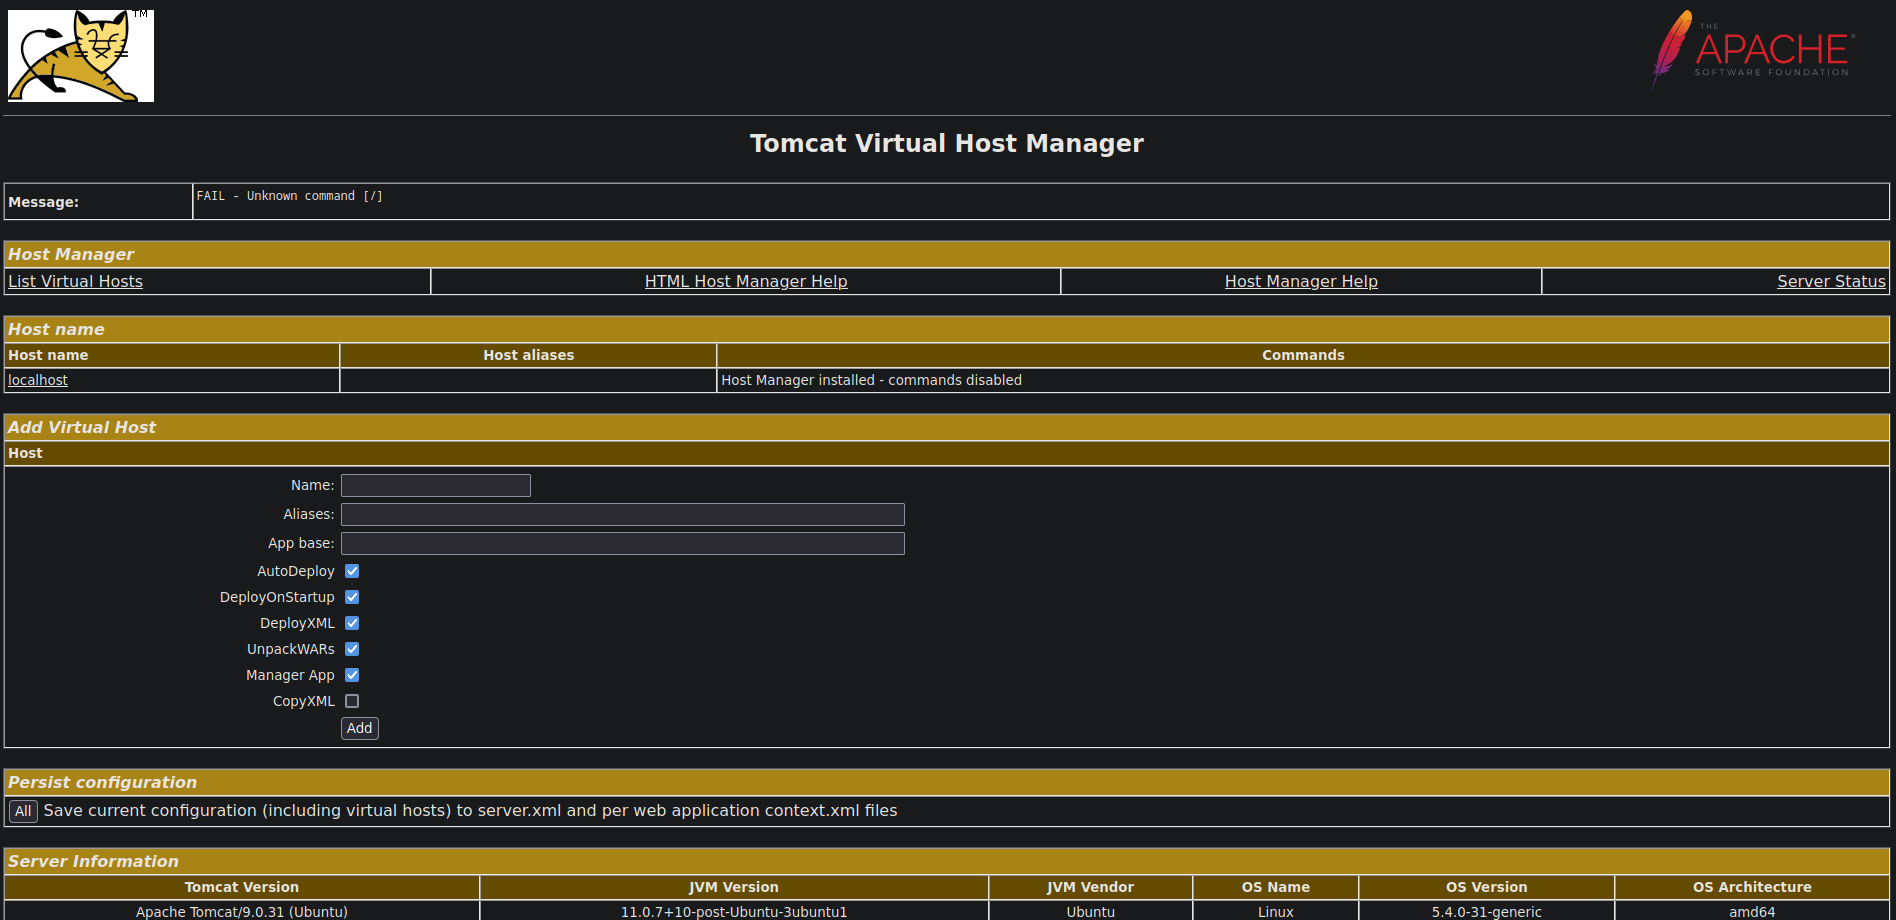Click the 'Ubuntu' JVM vendor cell
1896x920 pixels.
pyautogui.click(x=1090, y=911)
